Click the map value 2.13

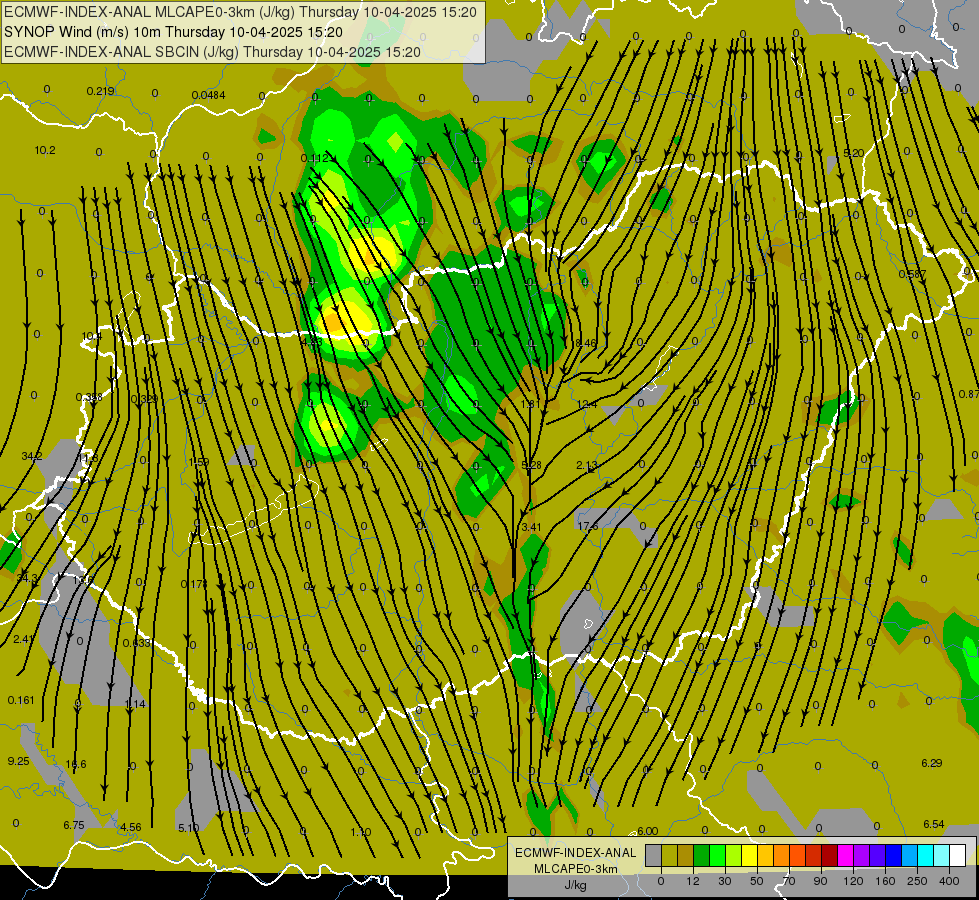[x=587, y=465]
